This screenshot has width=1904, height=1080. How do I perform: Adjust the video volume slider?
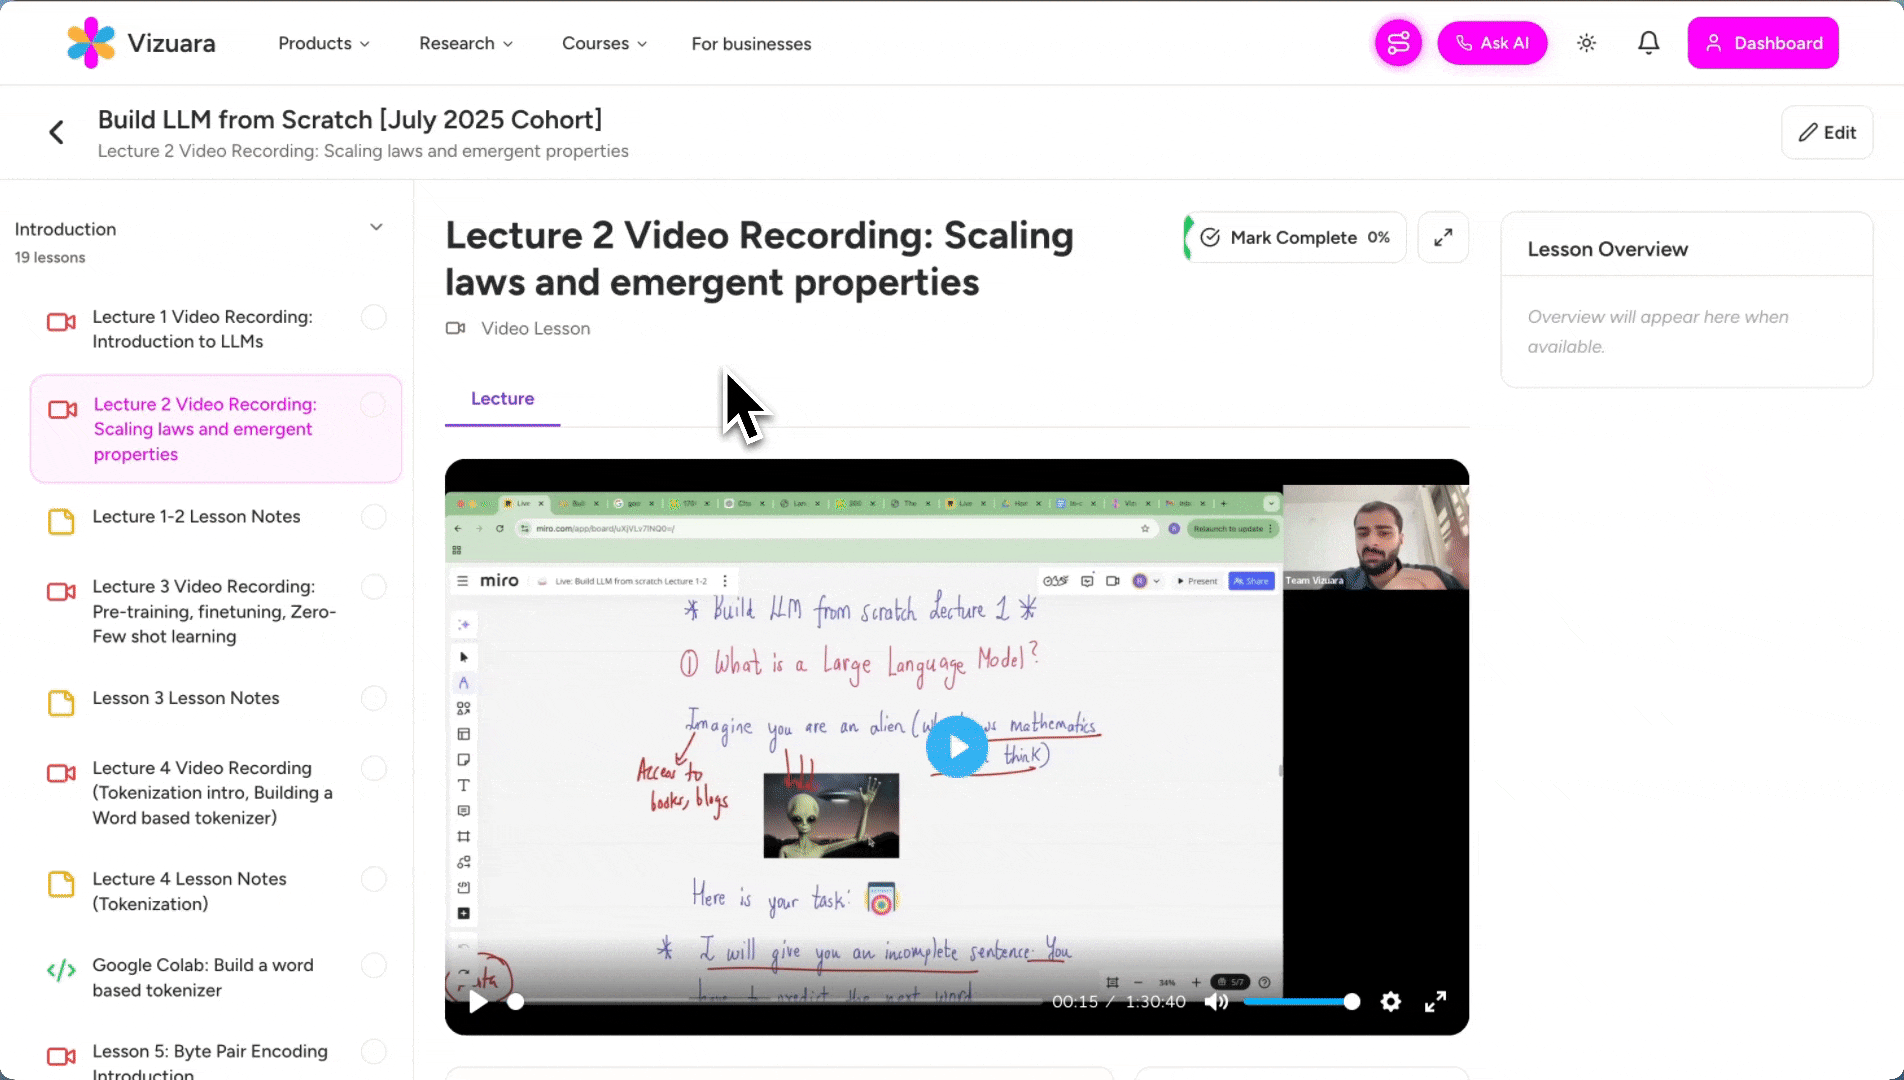click(1301, 1001)
